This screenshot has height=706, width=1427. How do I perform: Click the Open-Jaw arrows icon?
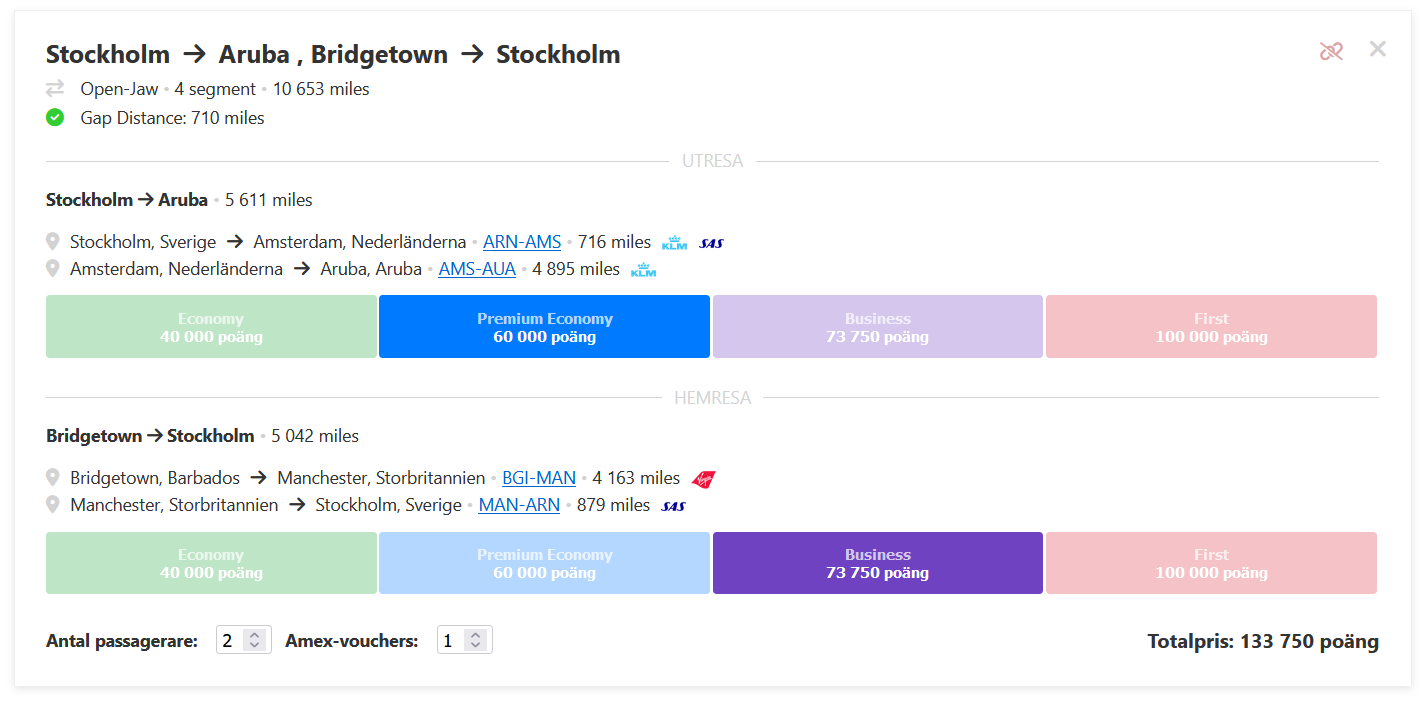(55, 89)
